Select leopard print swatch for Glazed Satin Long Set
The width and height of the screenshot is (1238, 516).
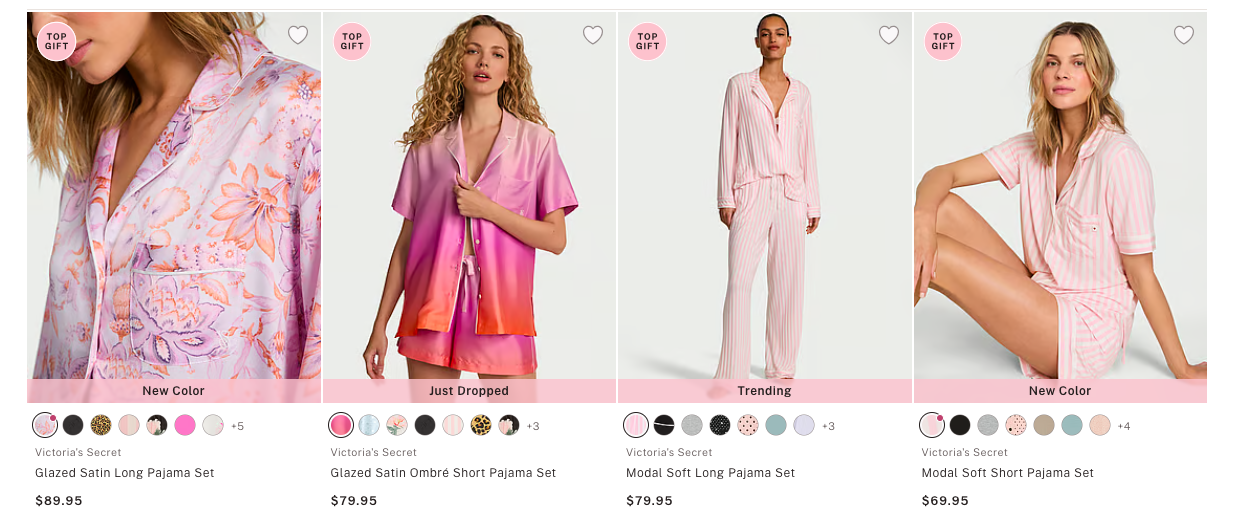pyautogui.click(x=101, y=425)
